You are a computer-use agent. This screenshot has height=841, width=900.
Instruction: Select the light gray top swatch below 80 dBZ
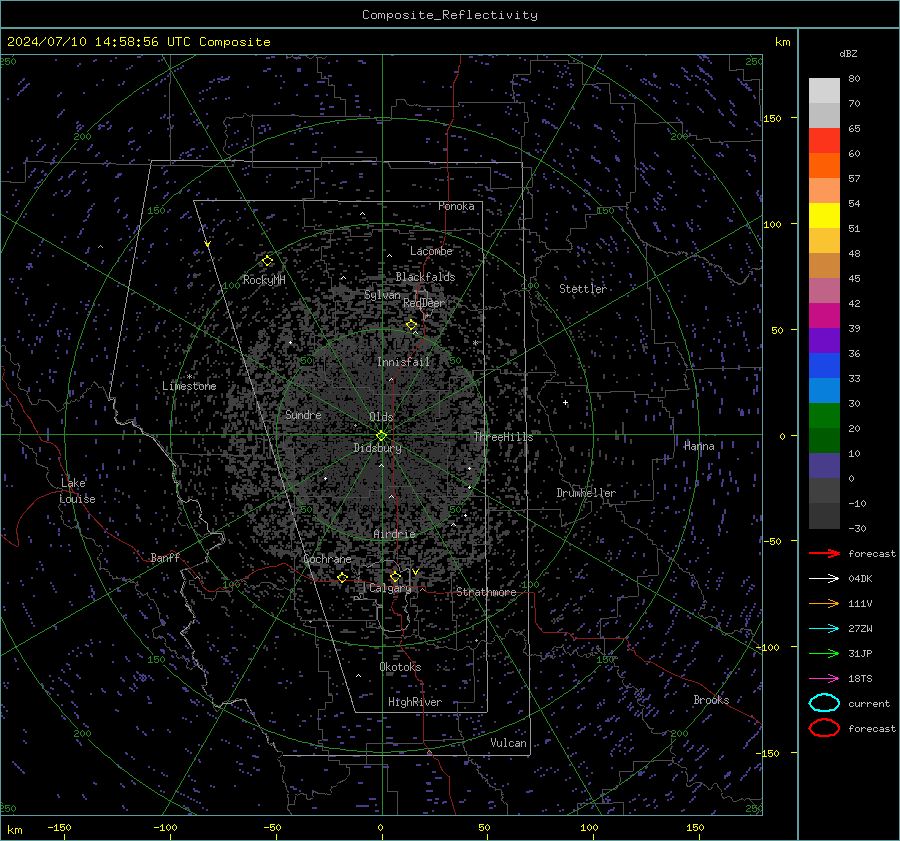coord(824,91)
